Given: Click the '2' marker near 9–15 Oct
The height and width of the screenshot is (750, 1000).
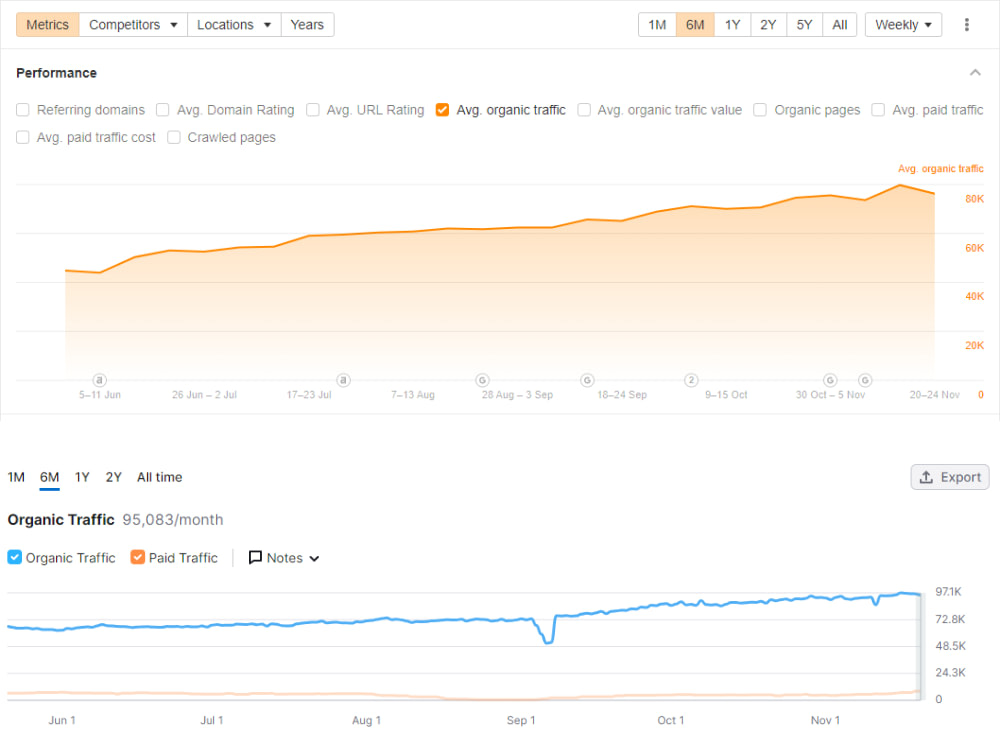Looking at the screenshot, I should 691,380.
